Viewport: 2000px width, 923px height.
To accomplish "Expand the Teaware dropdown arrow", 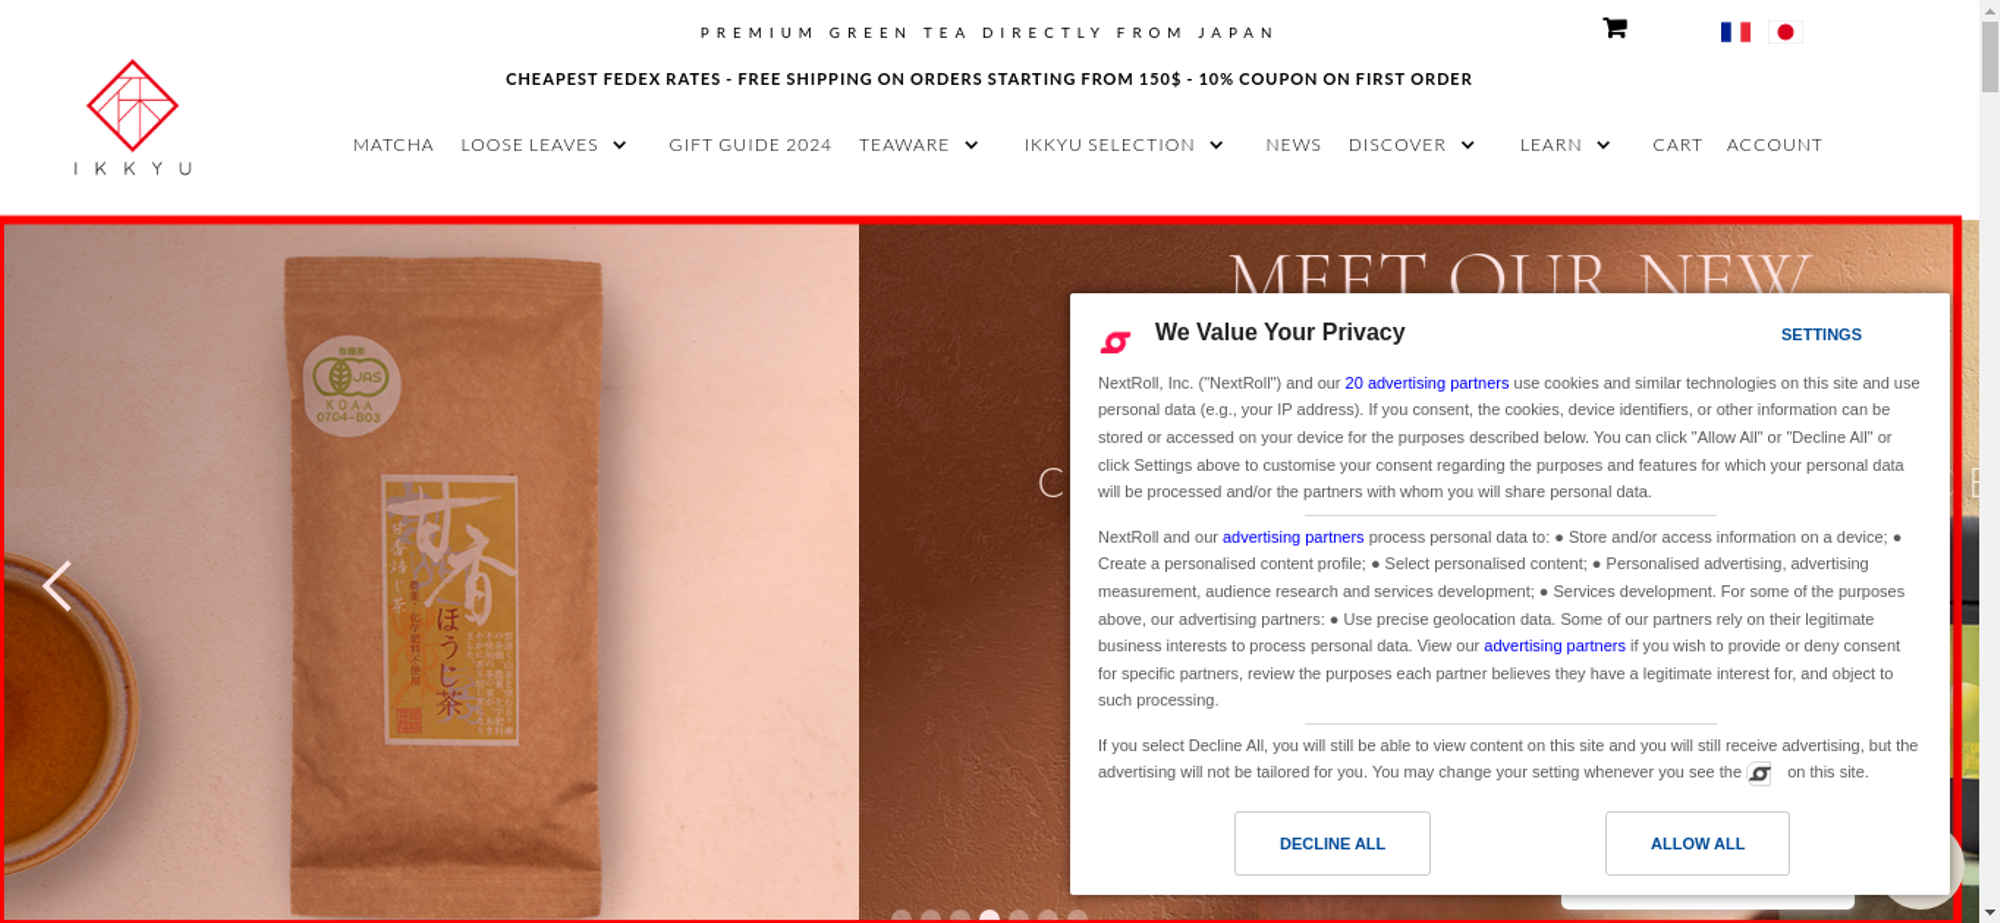I will pos(971,145).
